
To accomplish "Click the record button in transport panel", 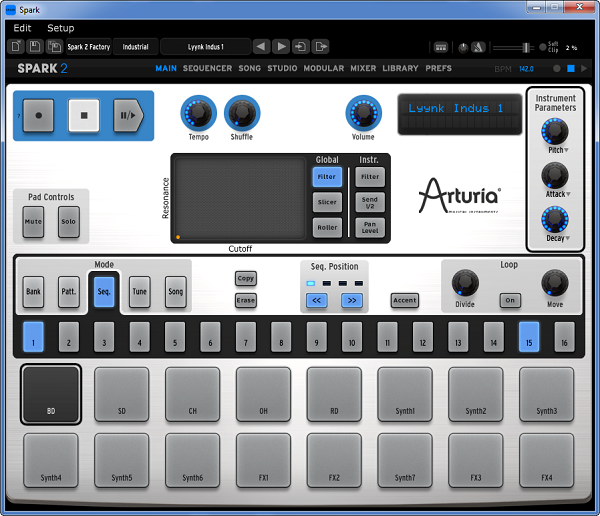I will [x=38, y=115].
